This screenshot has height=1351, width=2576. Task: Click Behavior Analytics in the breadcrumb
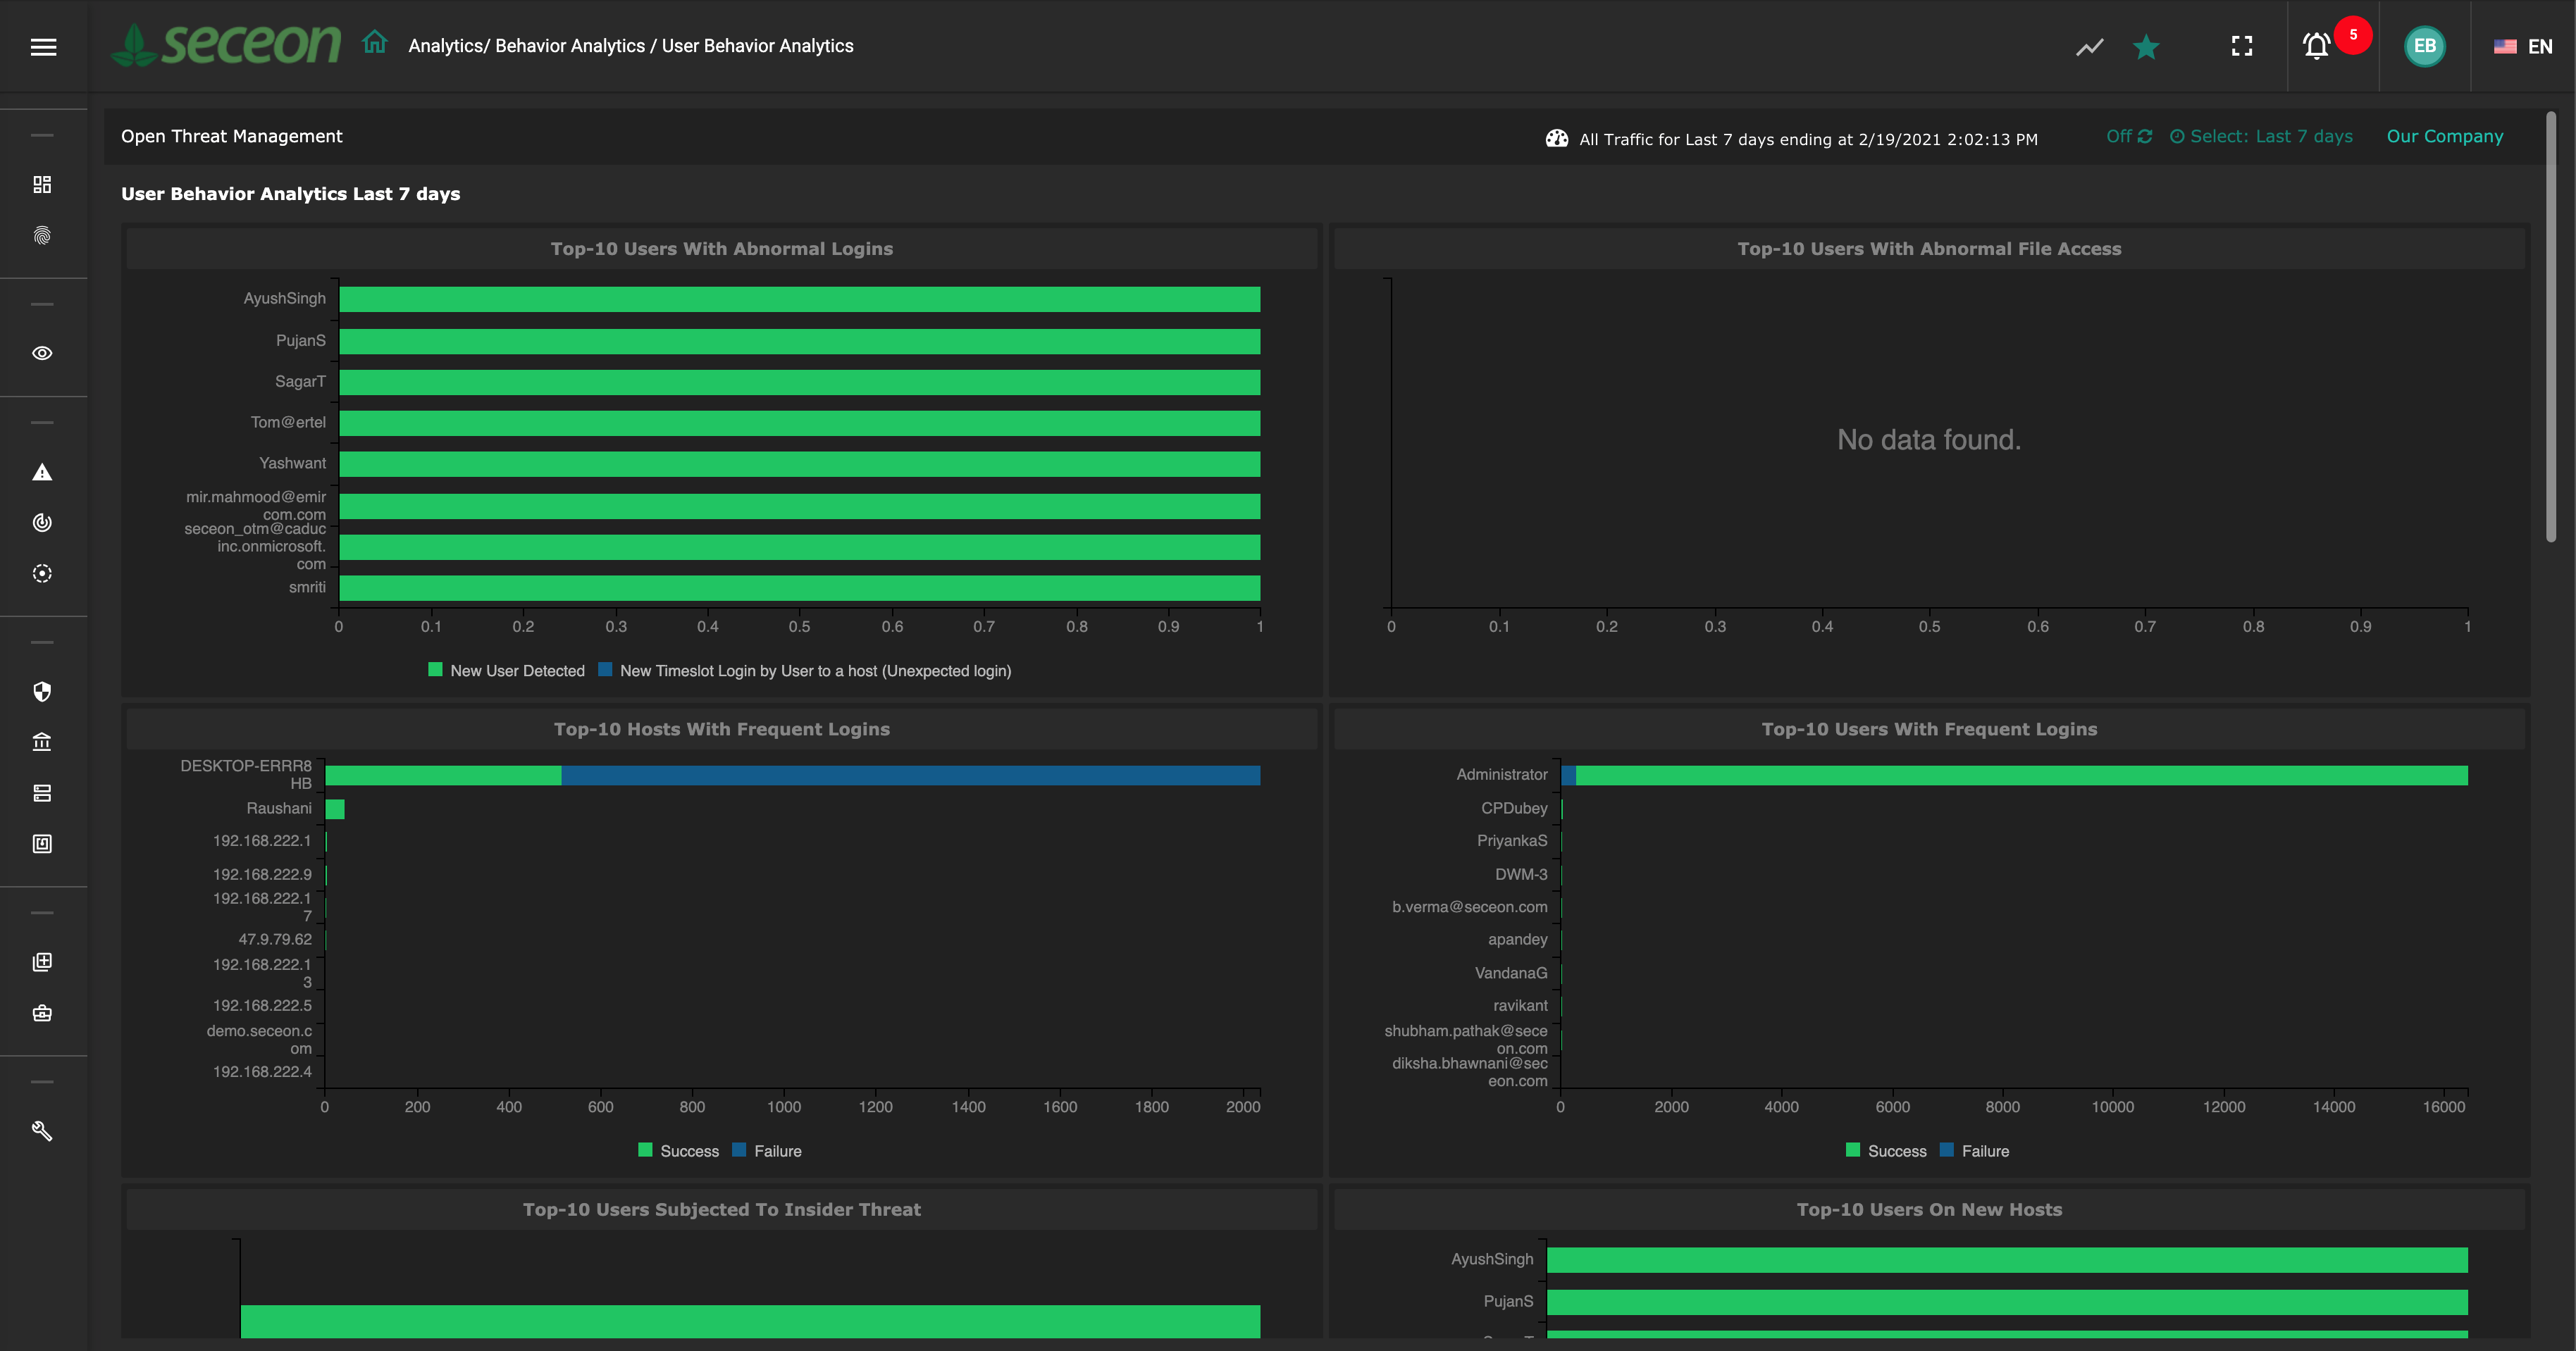click(570, 46)
